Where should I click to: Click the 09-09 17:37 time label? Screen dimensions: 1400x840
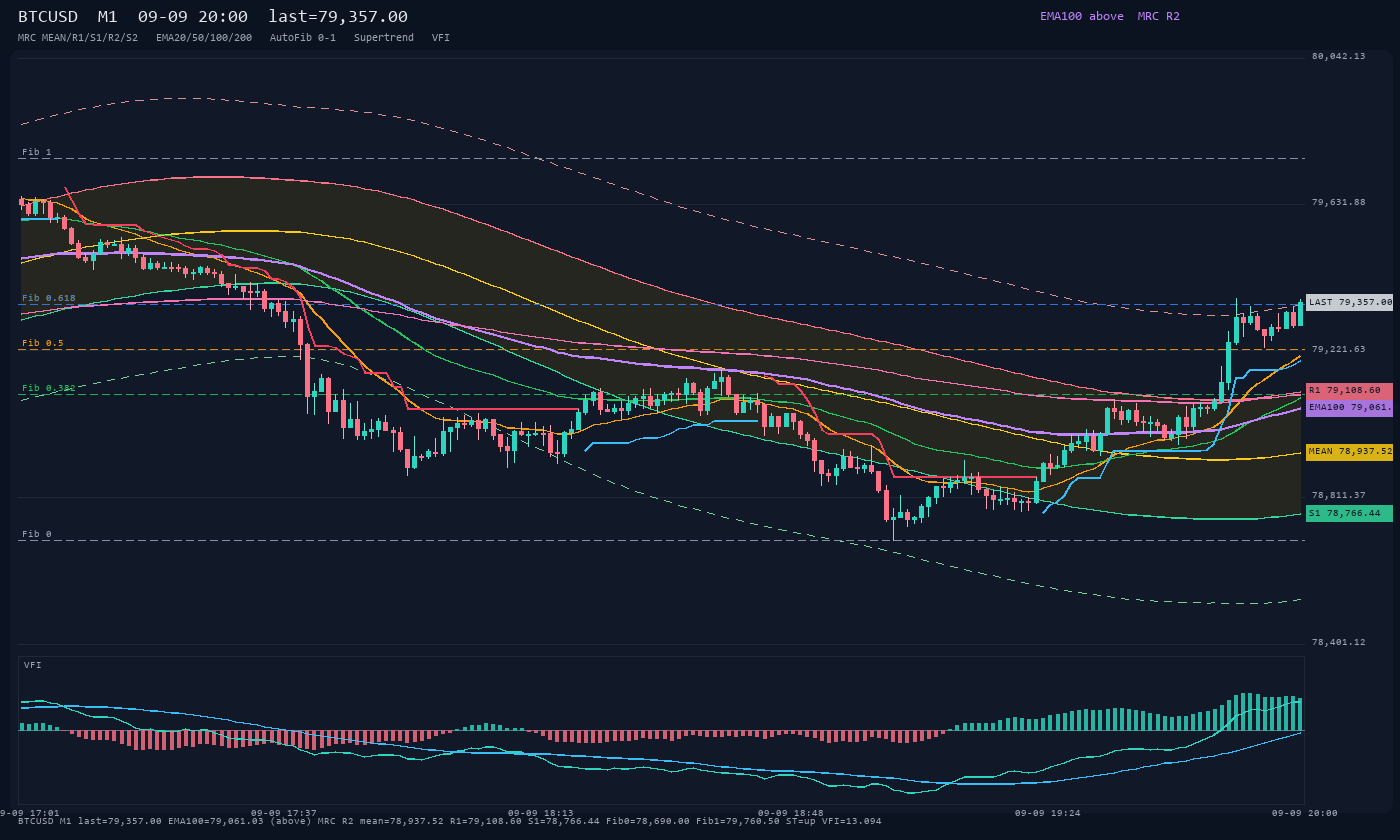coord(284,813)
